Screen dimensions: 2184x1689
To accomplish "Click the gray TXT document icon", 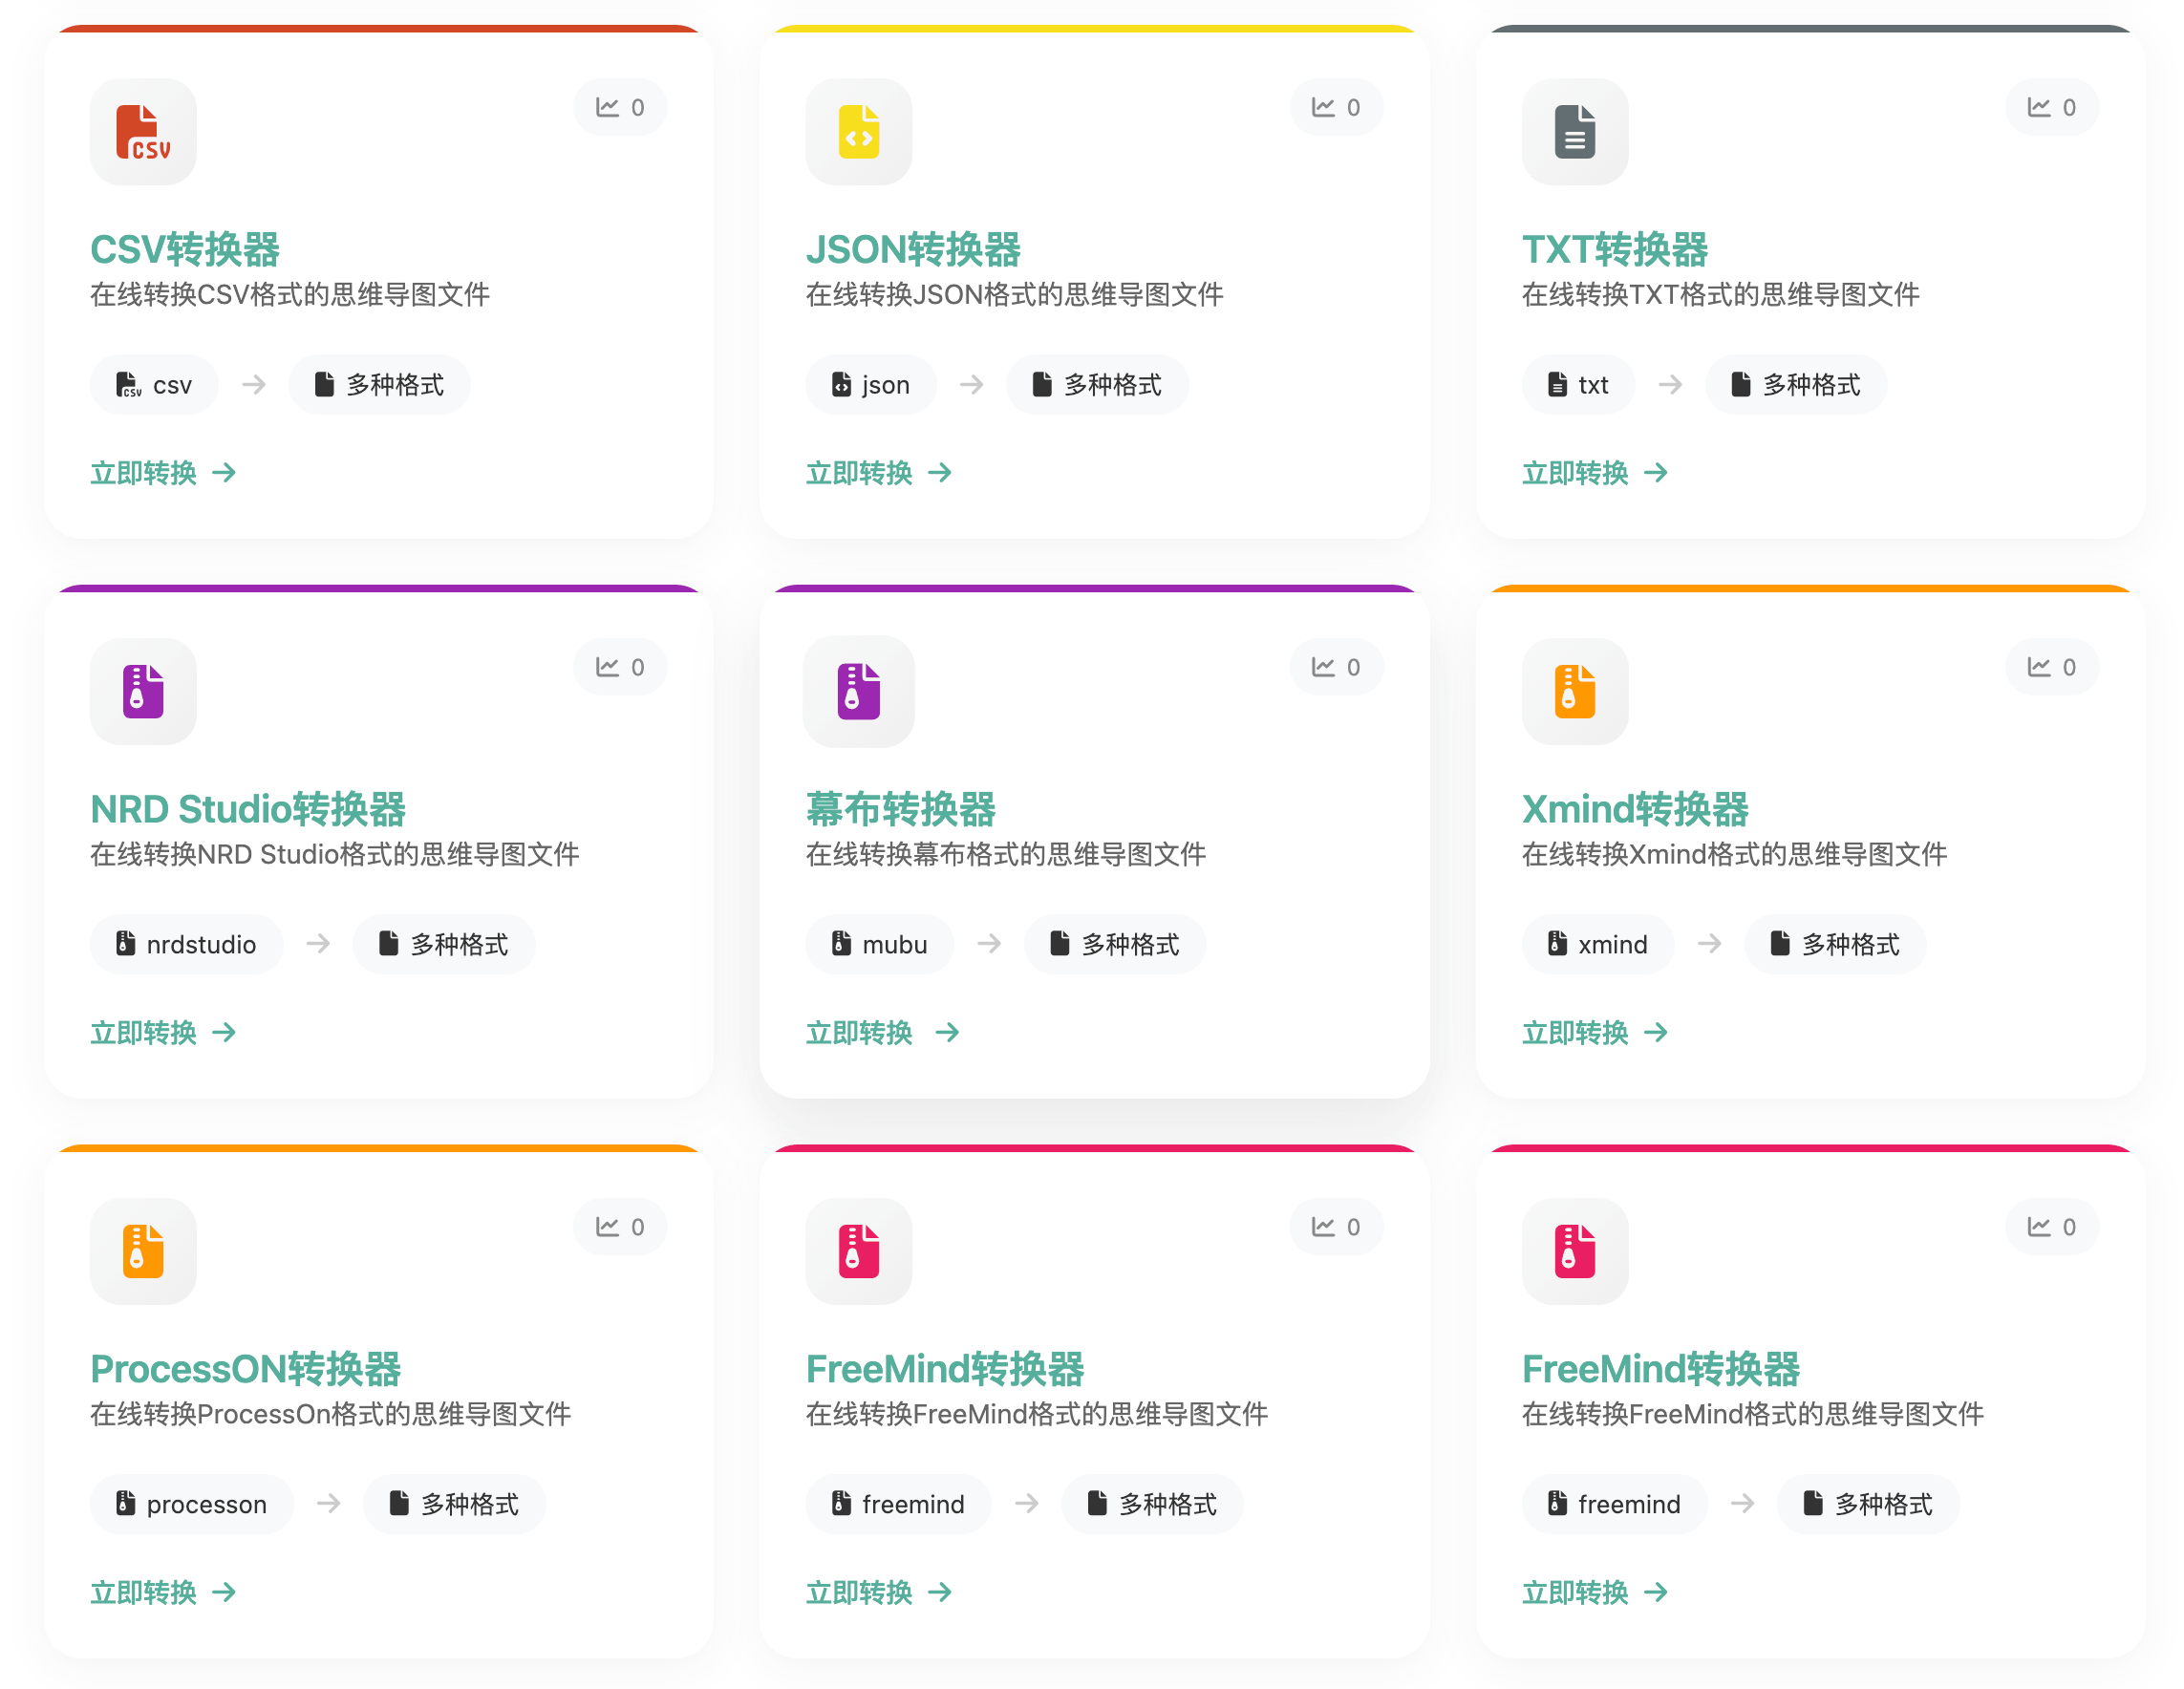I will point(1574,132).
